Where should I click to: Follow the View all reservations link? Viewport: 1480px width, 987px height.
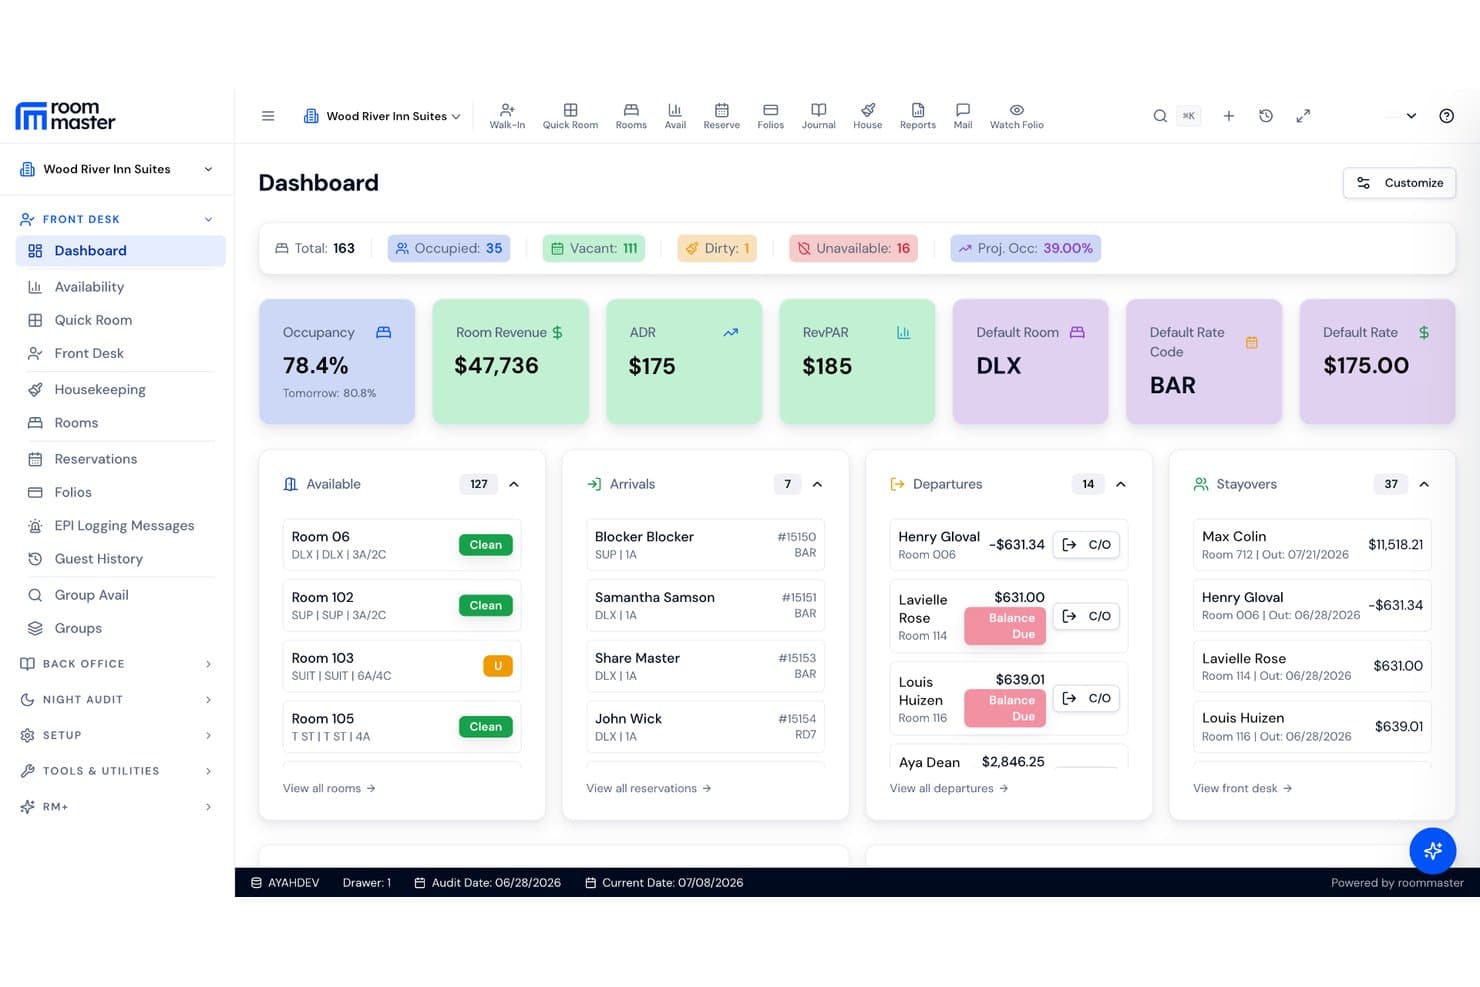649,788
